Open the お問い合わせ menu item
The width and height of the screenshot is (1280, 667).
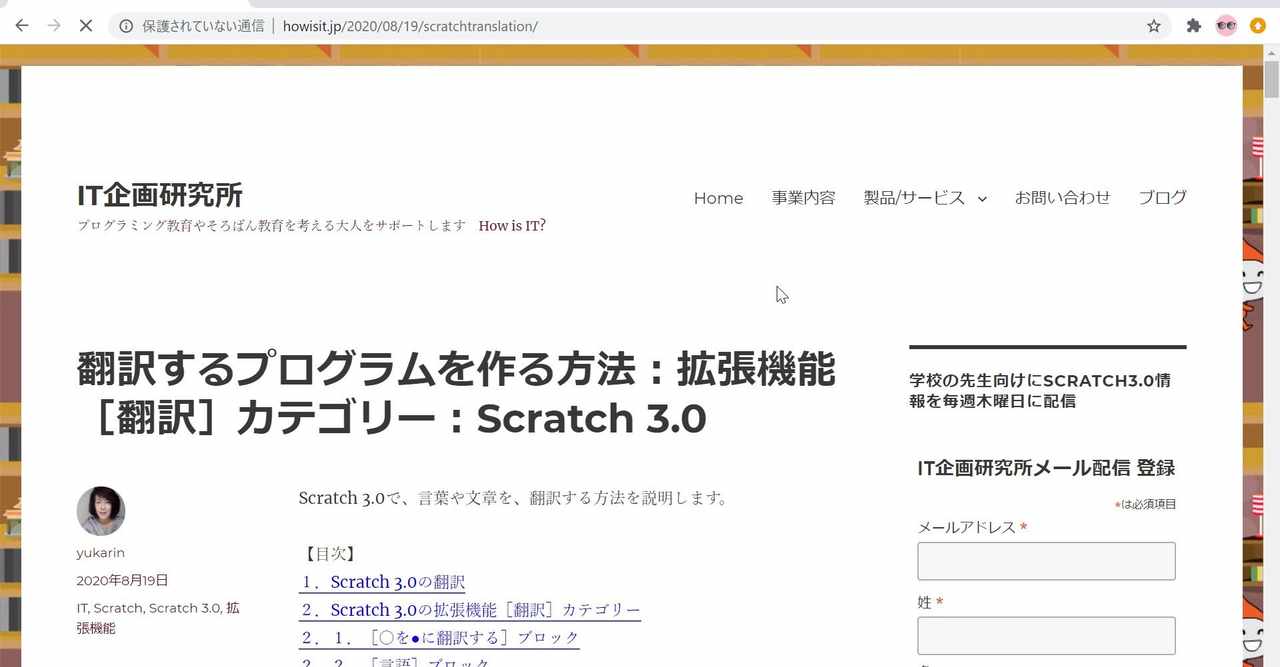tap(1062, 198)
